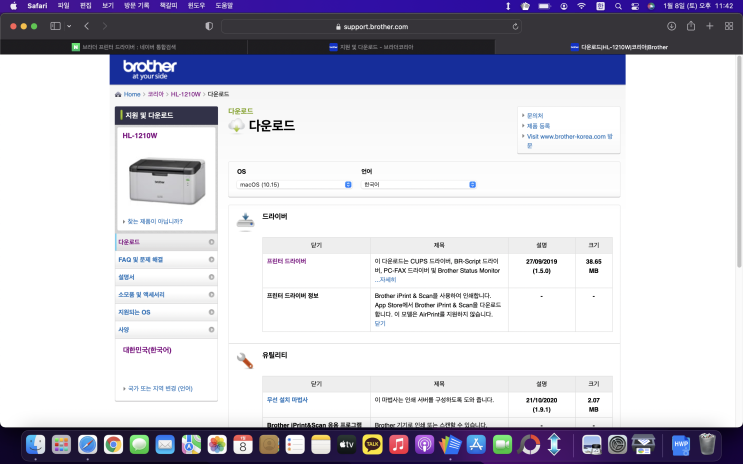
Task: Open the HL-1210W breadcrumb link
Action: pos(186,94)
